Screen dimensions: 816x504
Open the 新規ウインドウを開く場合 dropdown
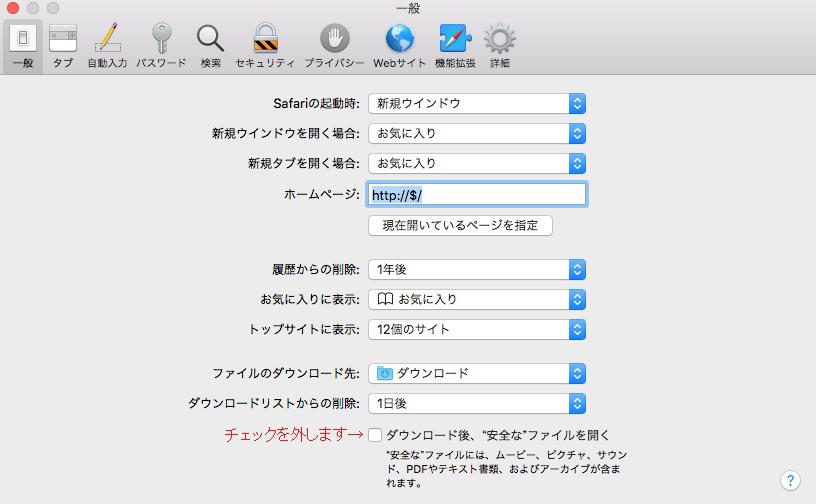[477, 133]
